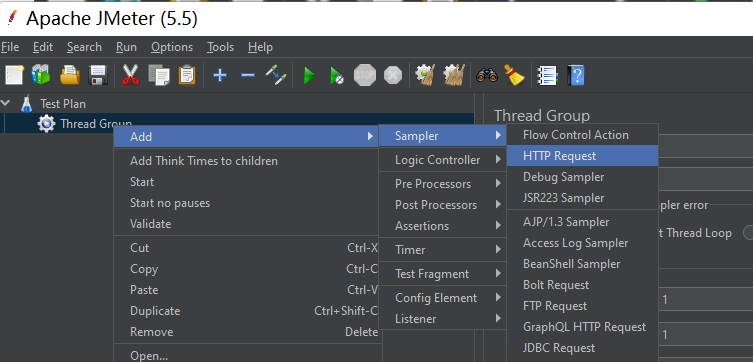Click the Open folder toolbar icon

70,75
